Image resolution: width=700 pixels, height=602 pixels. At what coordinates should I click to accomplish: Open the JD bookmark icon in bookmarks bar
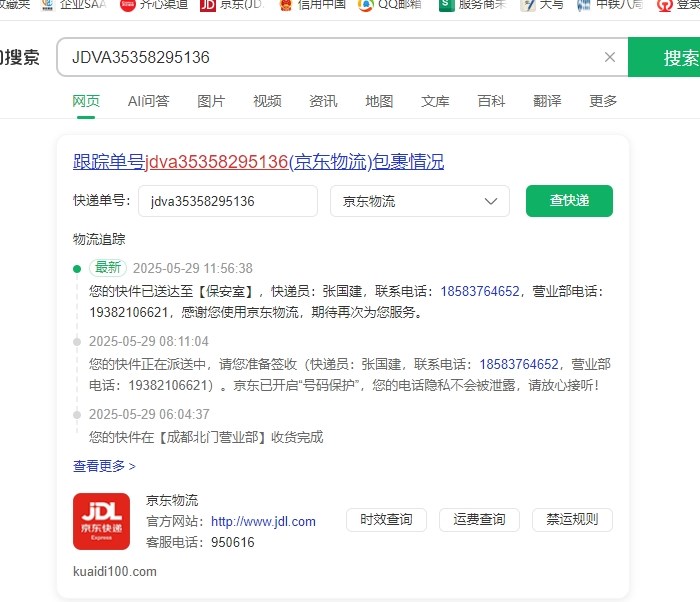208,5
